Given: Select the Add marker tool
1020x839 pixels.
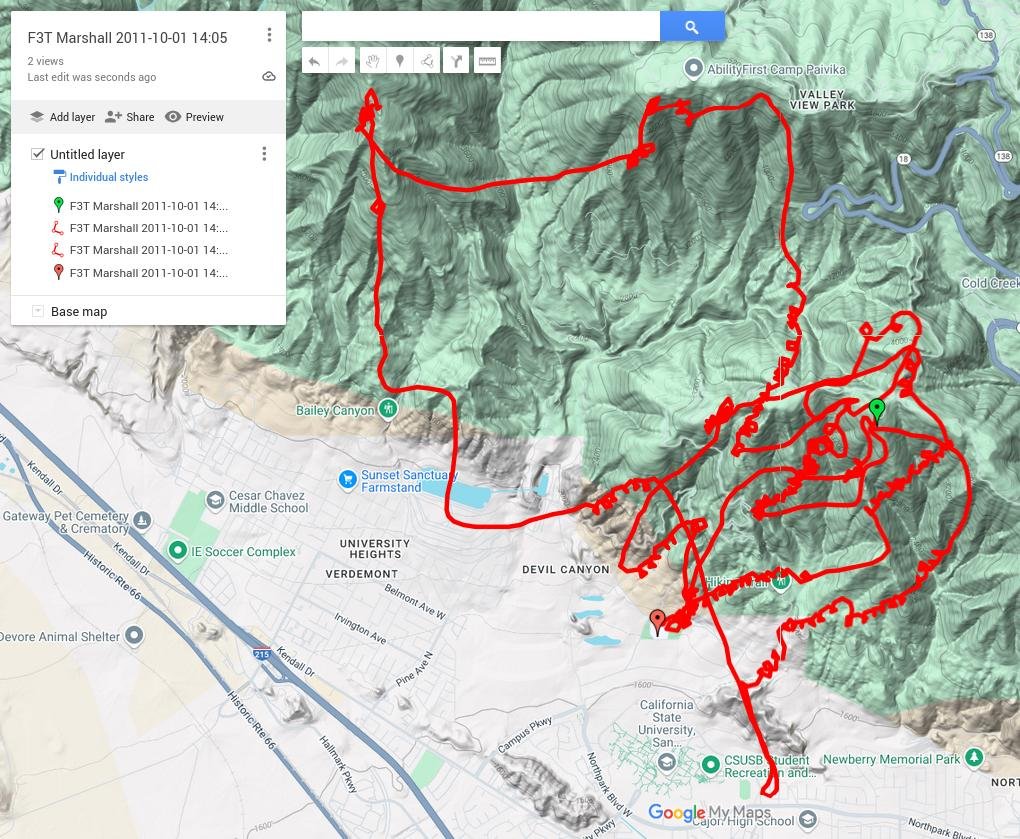Looking at the screenshot, I should [400, 61].
